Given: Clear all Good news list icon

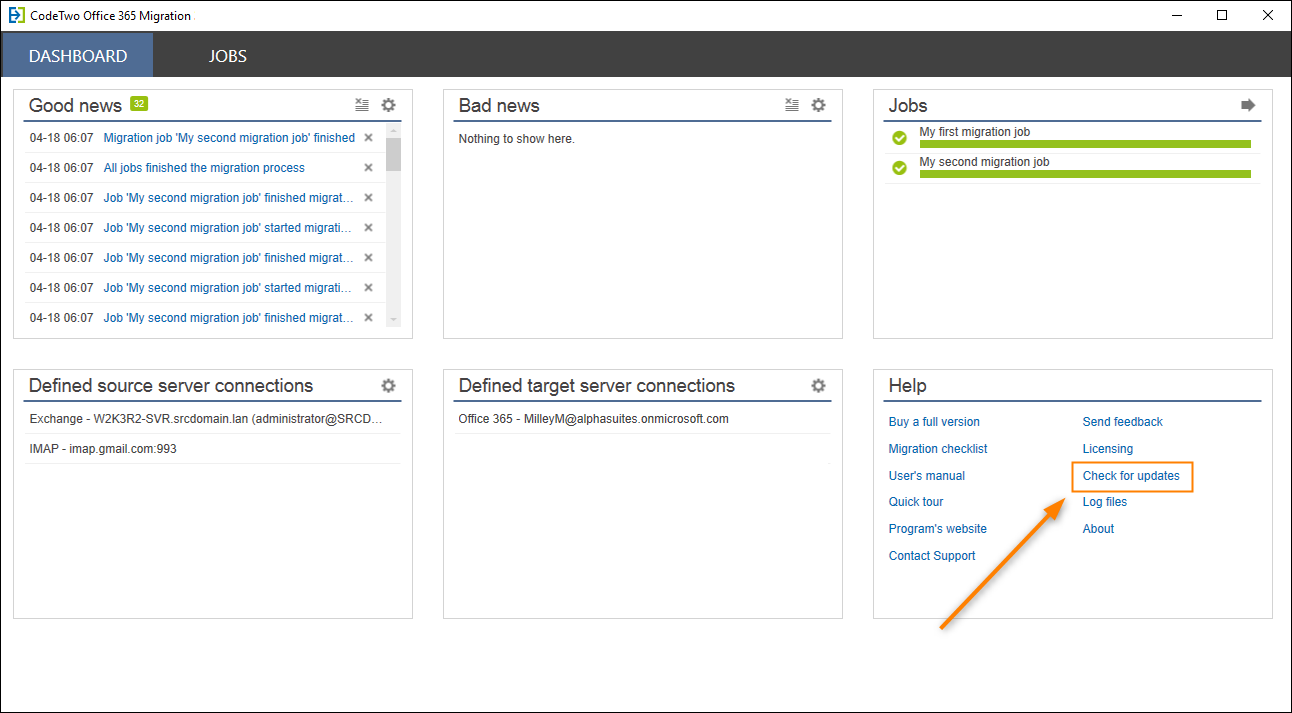Looking at the screenshot, I should click(x=362, y=105).
